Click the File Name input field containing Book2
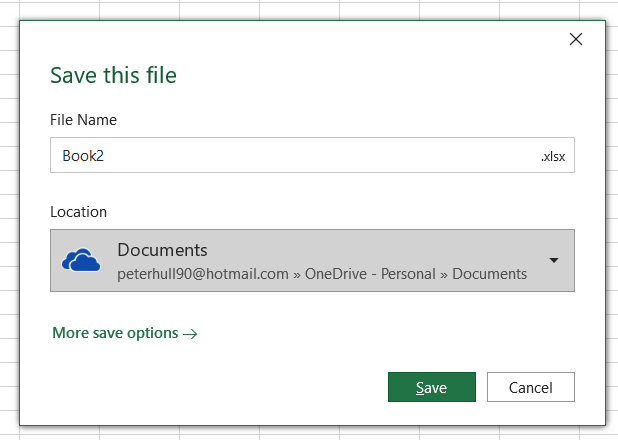 (x=312, y=155)
